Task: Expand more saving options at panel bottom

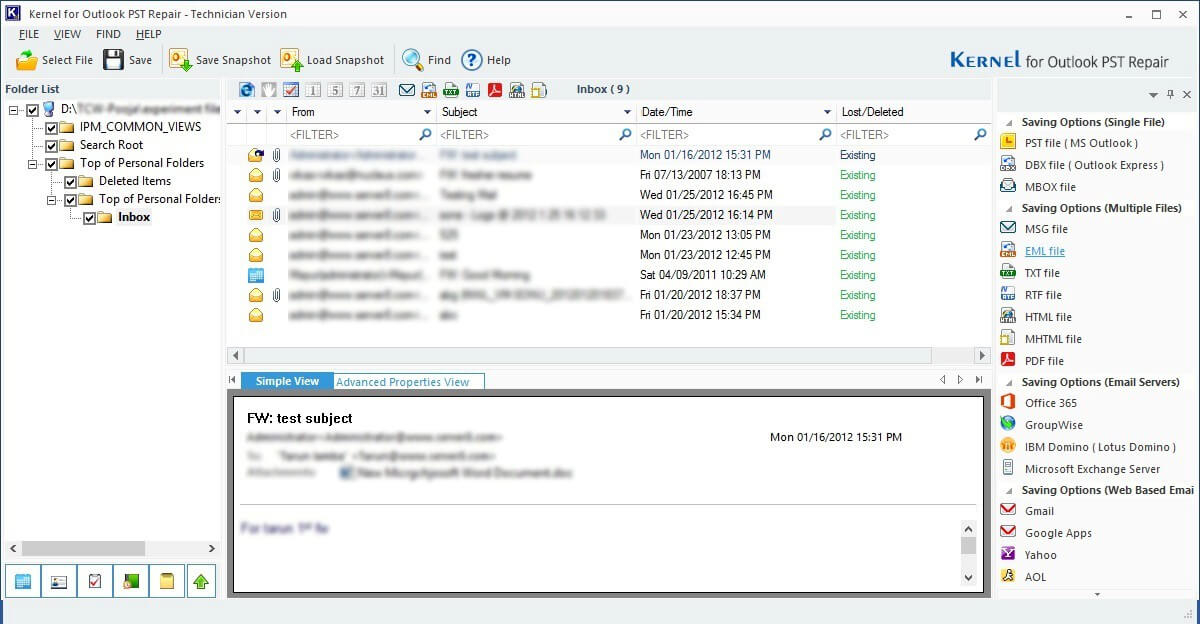Action: tap(1097, 594)
